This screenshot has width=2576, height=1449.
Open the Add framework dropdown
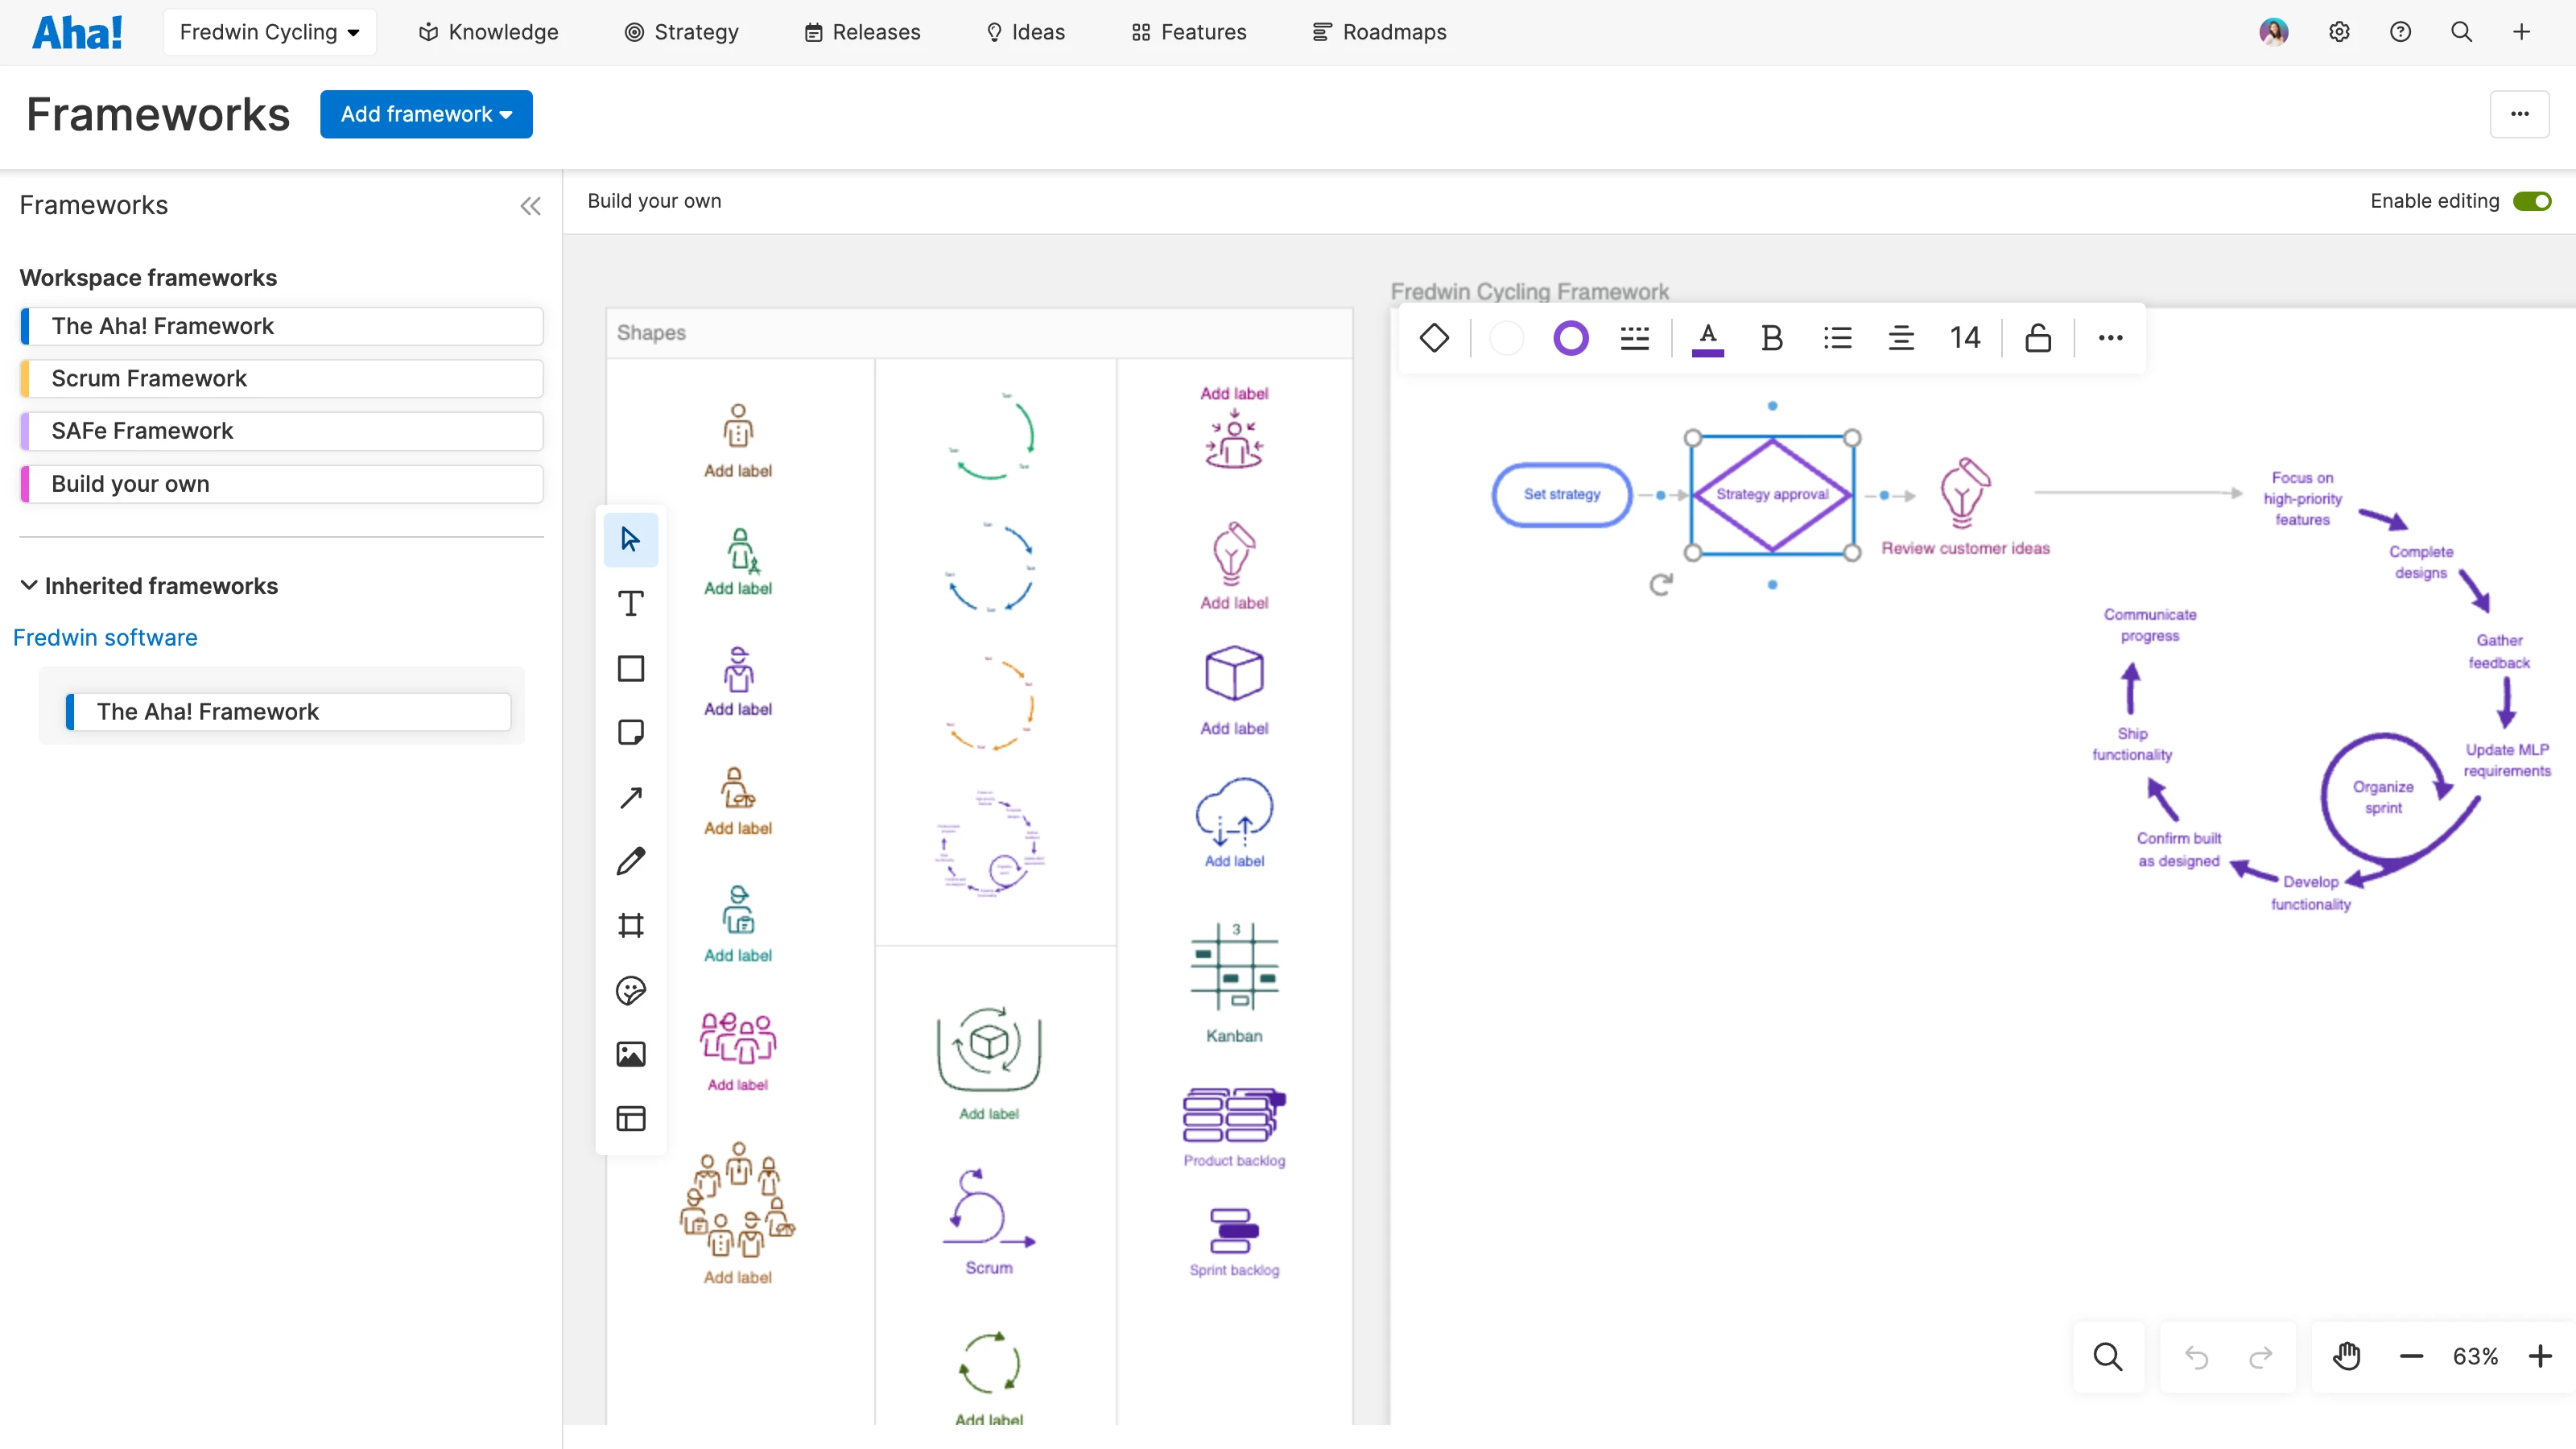click(426, 113)
